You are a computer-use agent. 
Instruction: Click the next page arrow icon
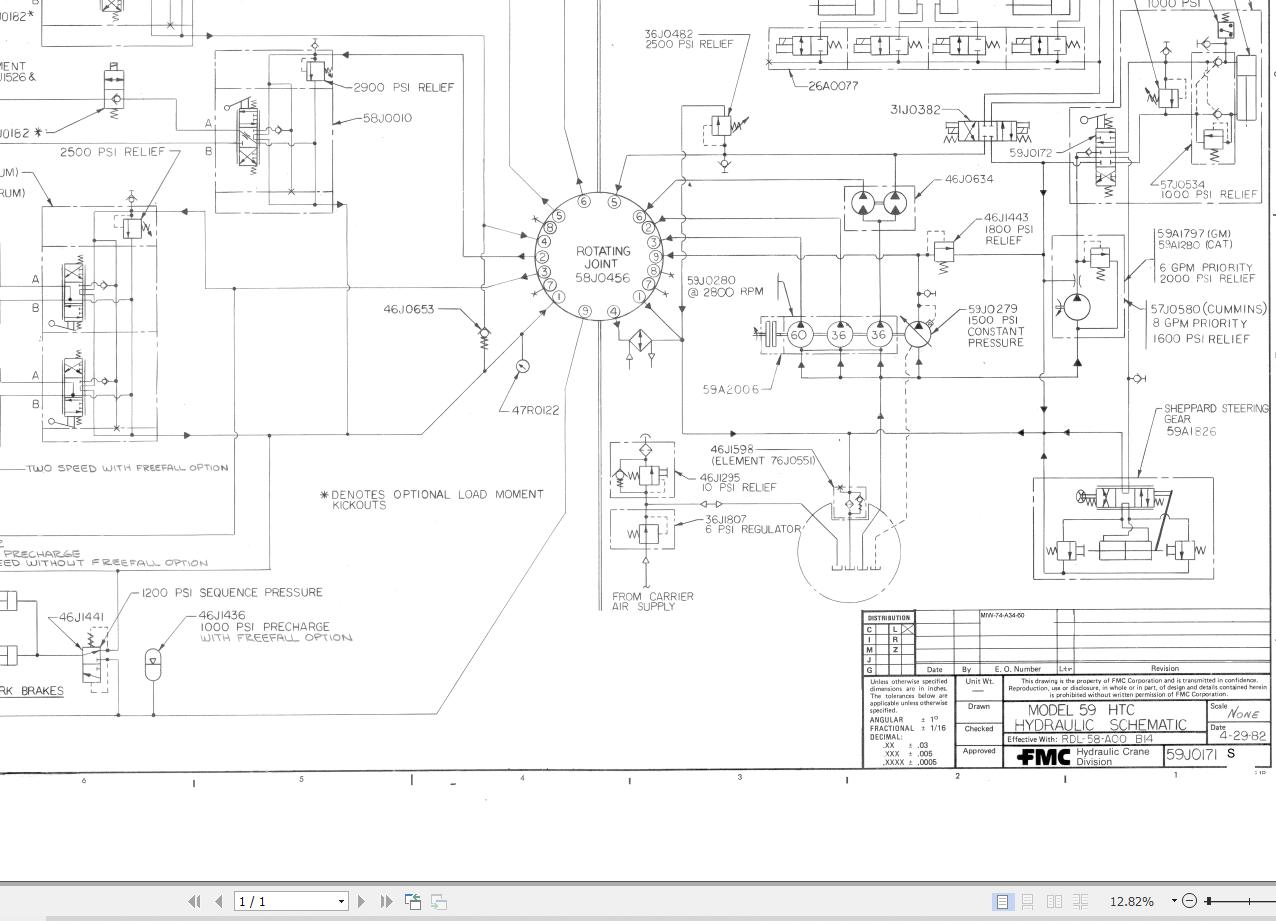pos(361,901)
